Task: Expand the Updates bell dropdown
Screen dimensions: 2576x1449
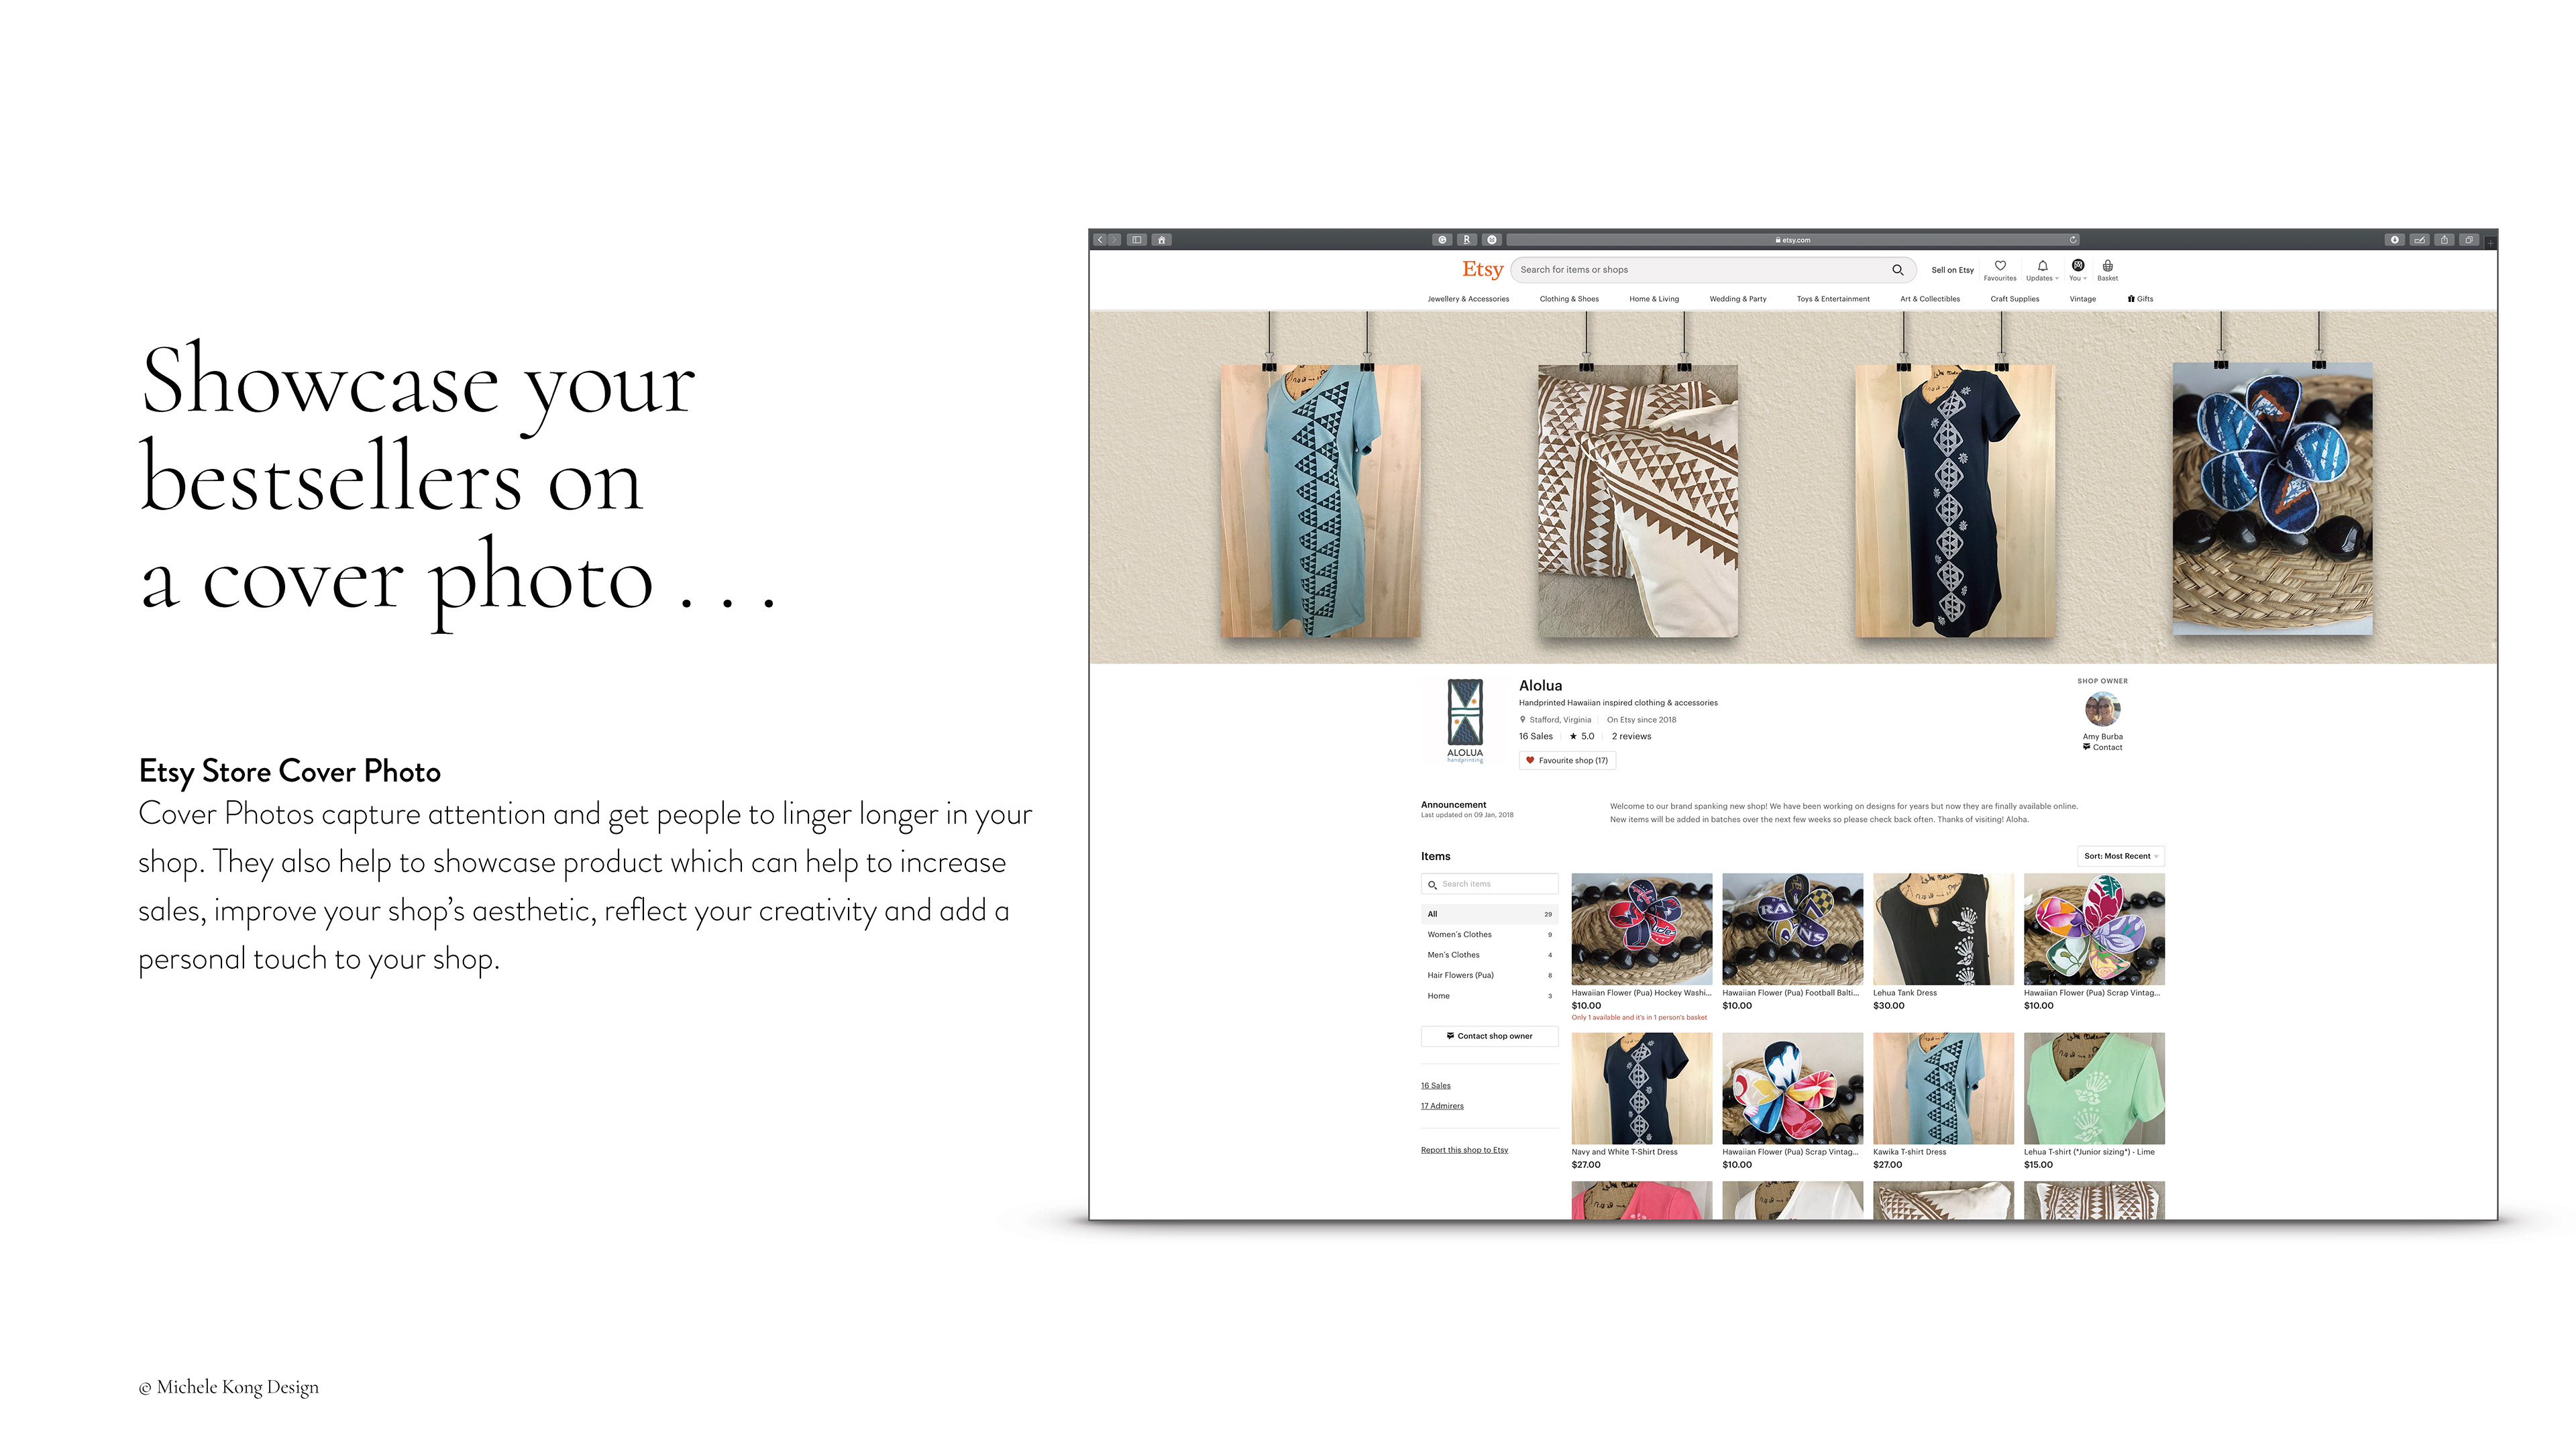Action: click(2042, 270)
